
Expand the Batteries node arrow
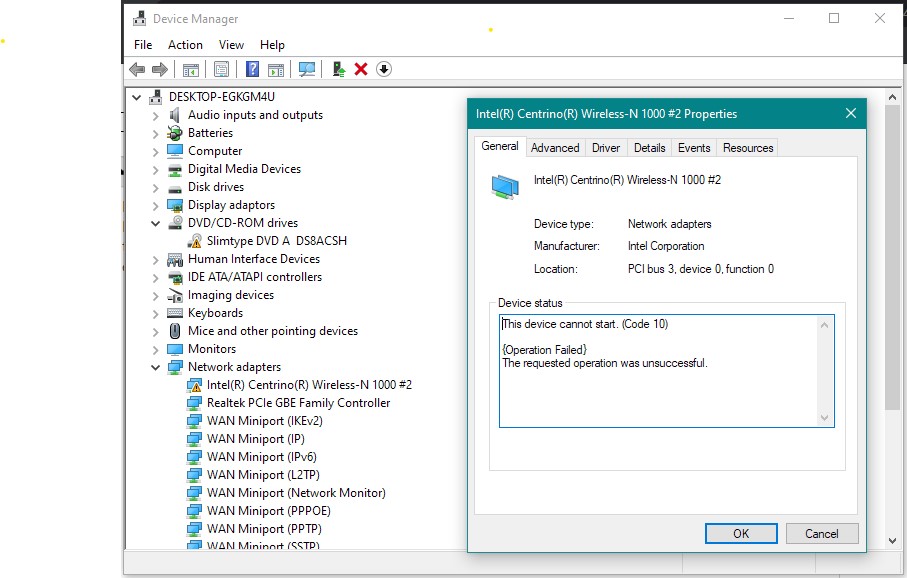155,134
